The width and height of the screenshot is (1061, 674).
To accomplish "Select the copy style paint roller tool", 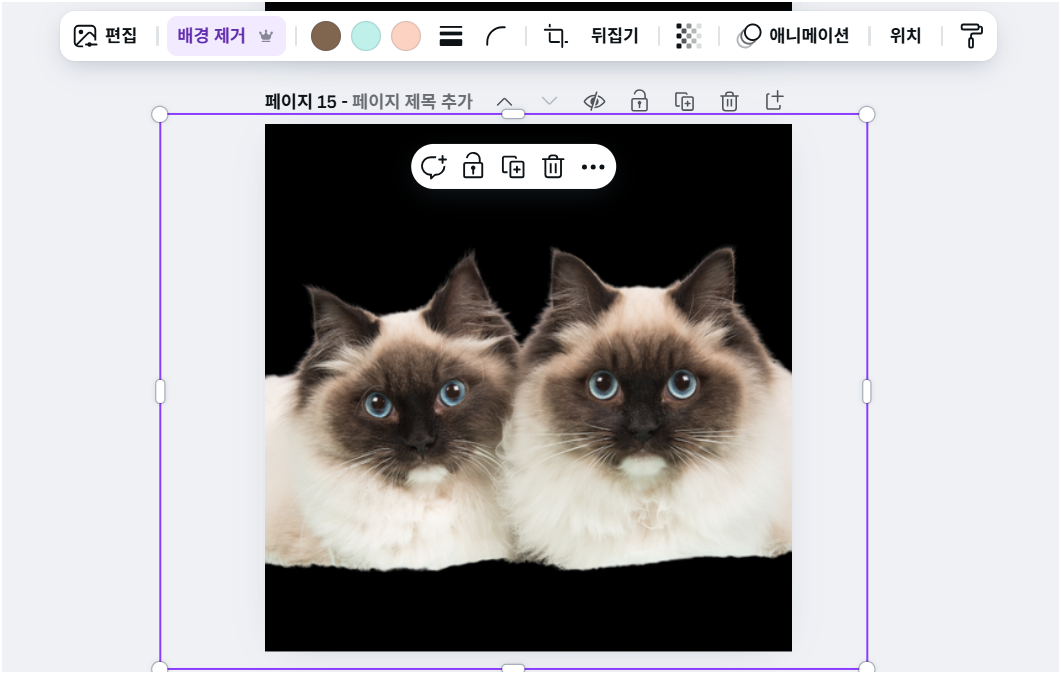I will 969,35.
